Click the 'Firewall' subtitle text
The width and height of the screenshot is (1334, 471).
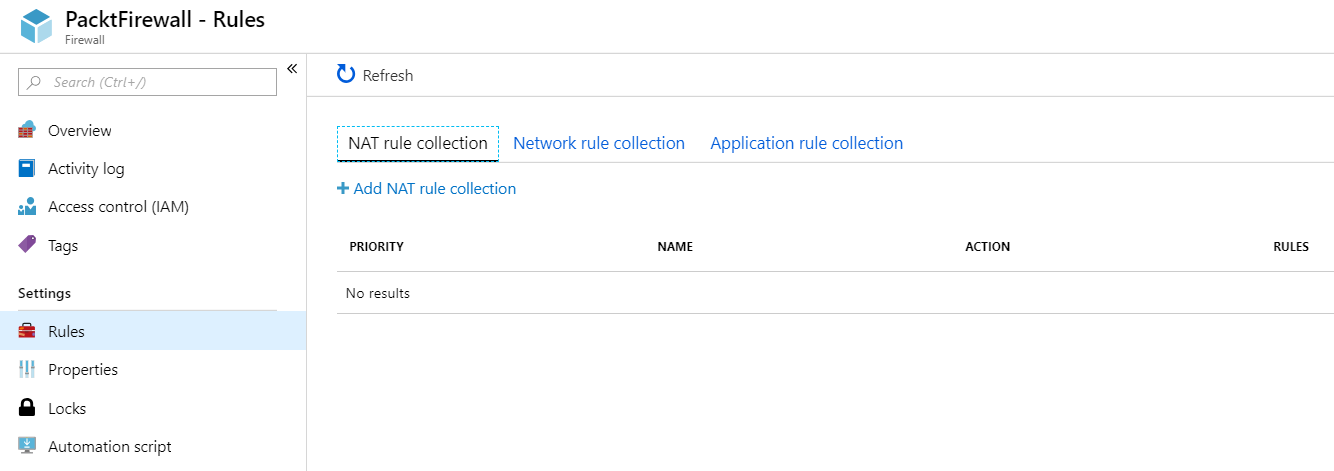click(85, 40)
